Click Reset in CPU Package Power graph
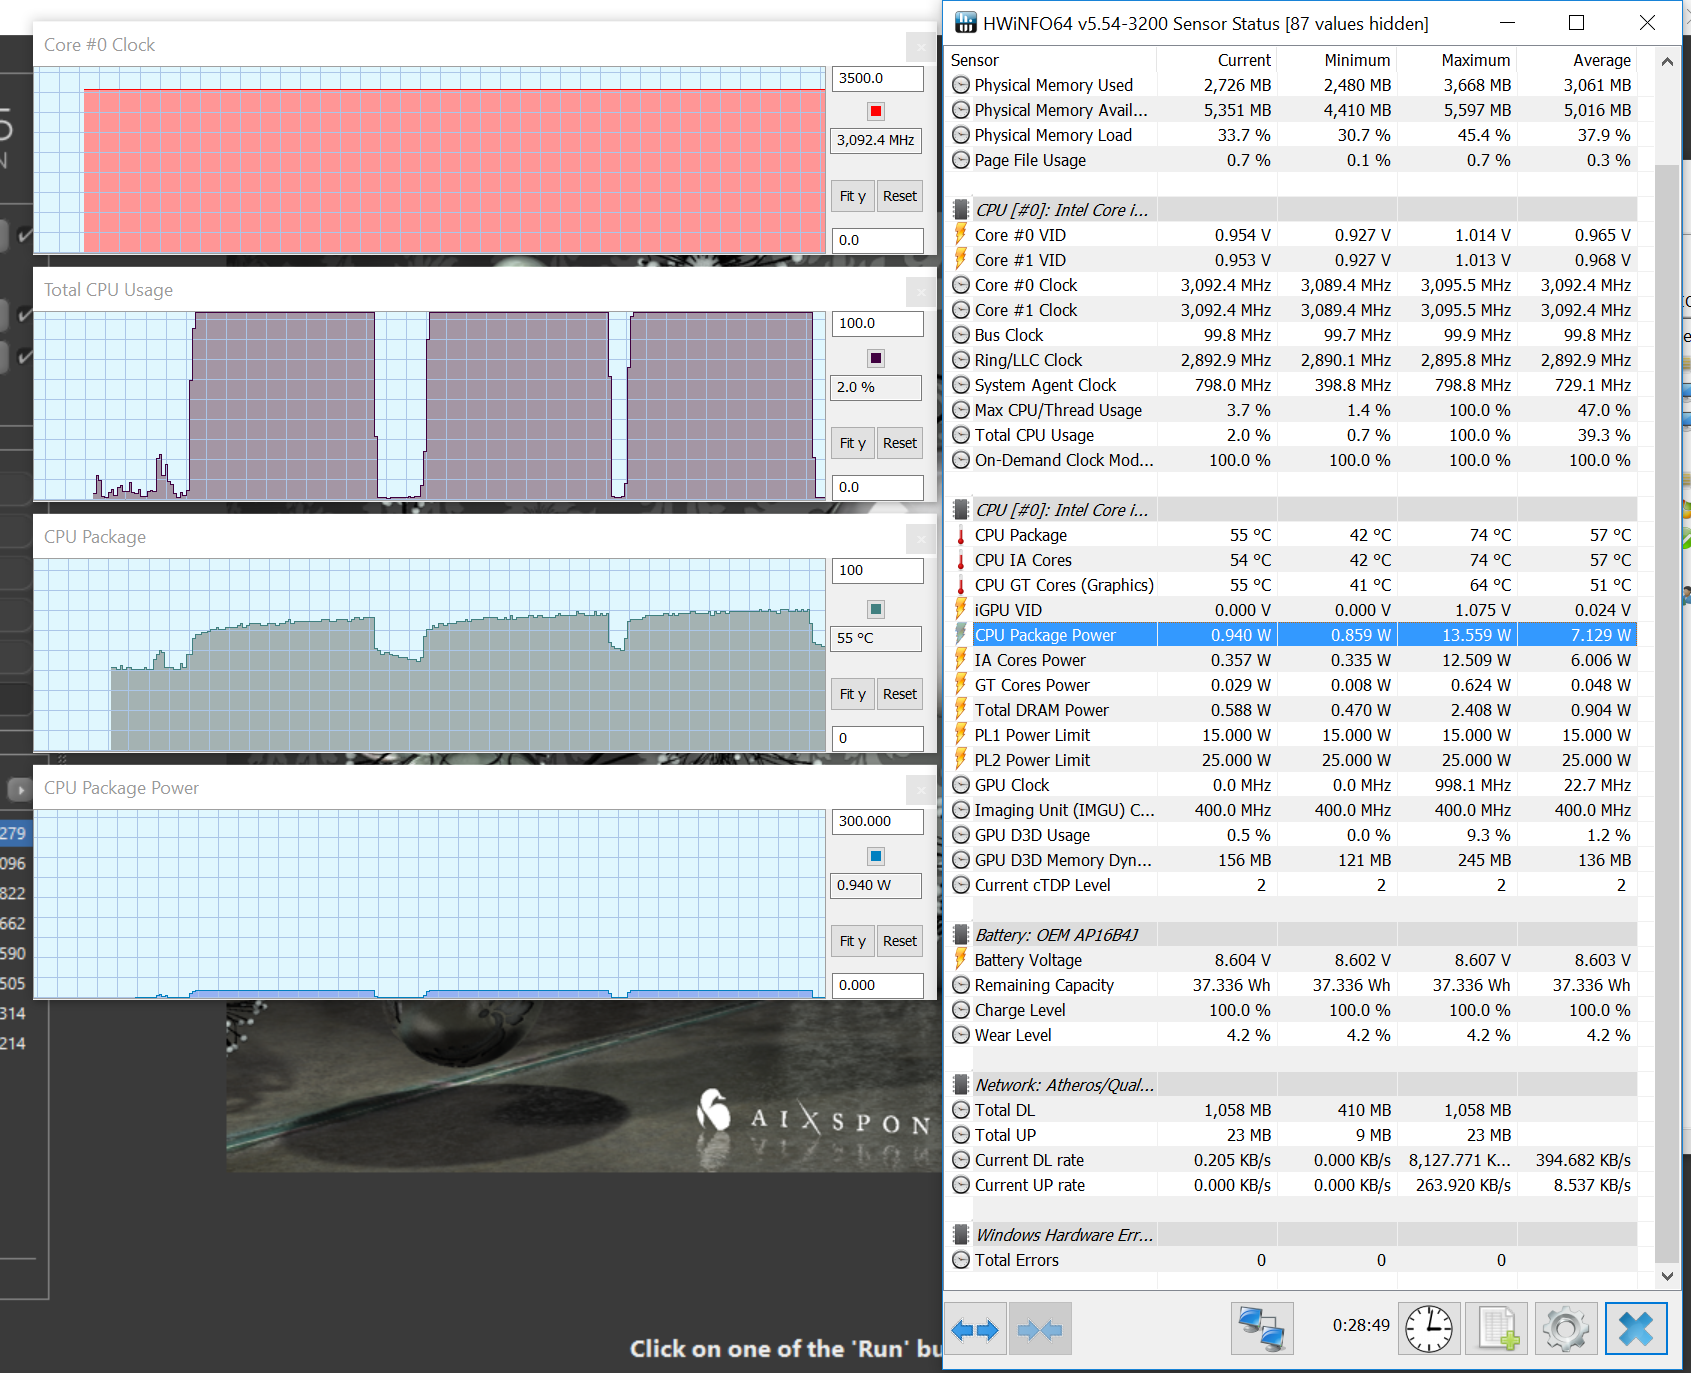Viewport: 1691px width, 1373px height. click(x=900, y=941)
